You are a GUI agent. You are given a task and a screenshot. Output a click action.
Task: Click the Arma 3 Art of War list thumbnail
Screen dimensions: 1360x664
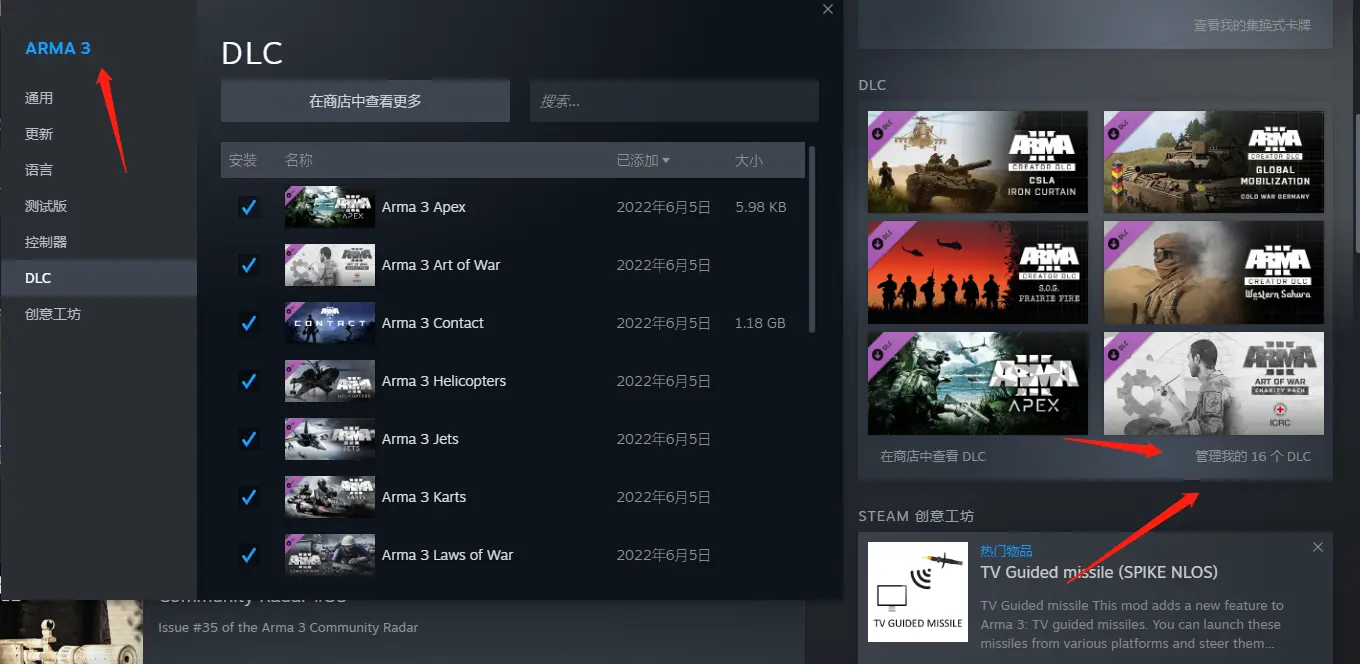(x=330, y=265)
